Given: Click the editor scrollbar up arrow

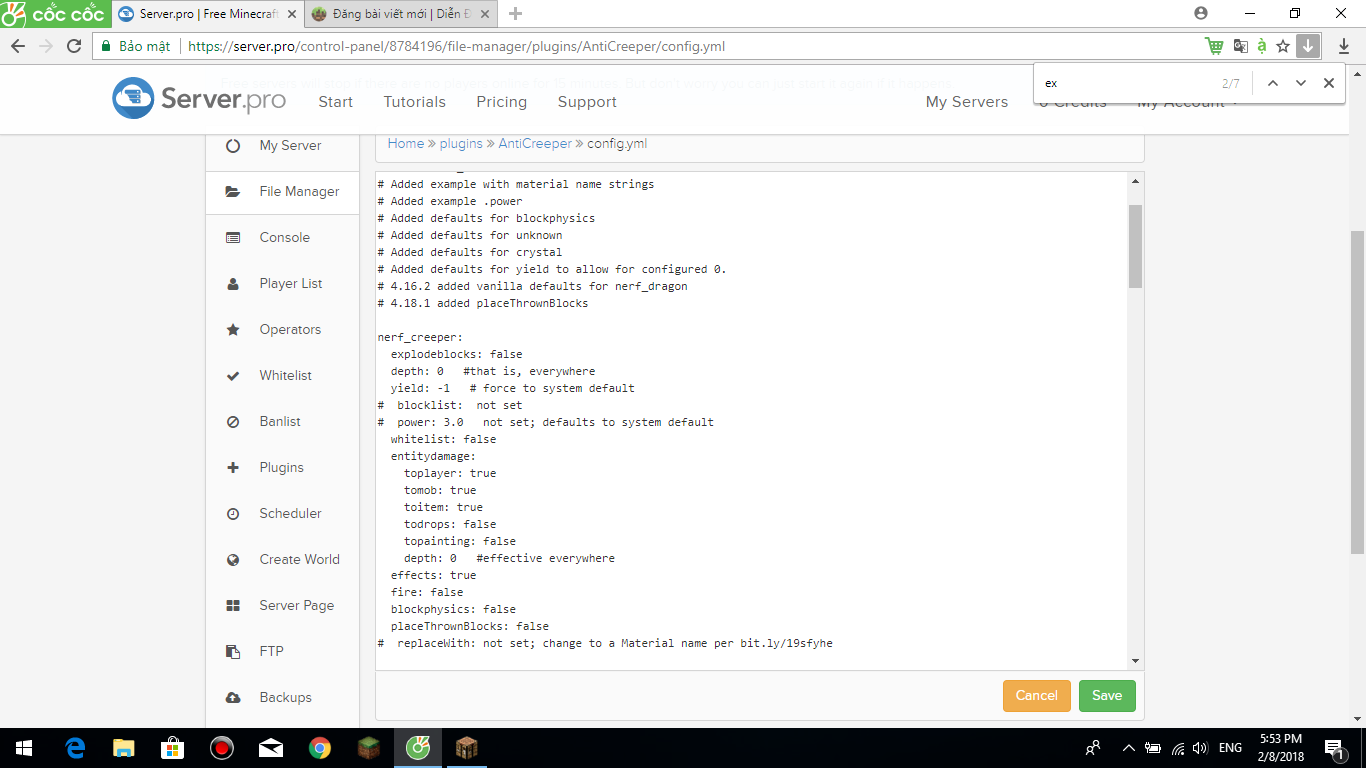Looking at the screenshot, I should [x=1134, y=181].
